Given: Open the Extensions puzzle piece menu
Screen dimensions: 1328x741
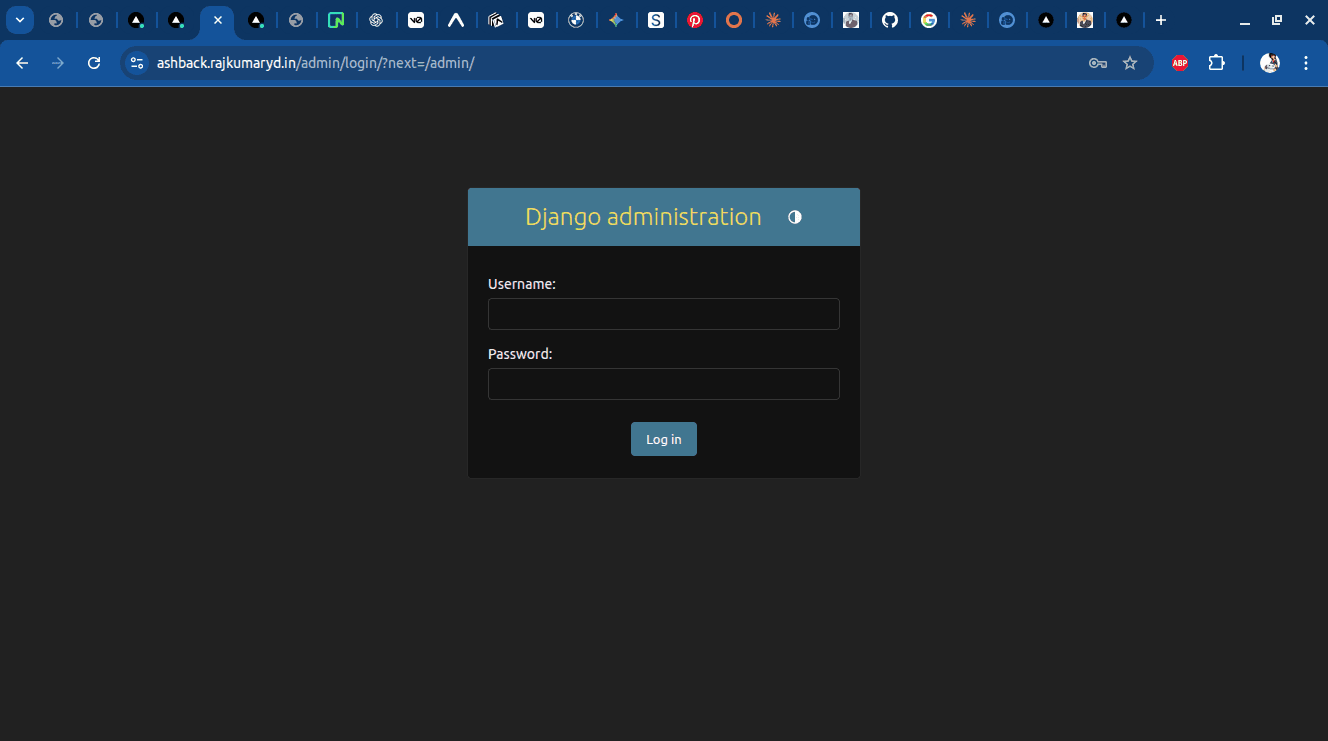Looking at the screenshot, I should click(x=1216, y=63).
